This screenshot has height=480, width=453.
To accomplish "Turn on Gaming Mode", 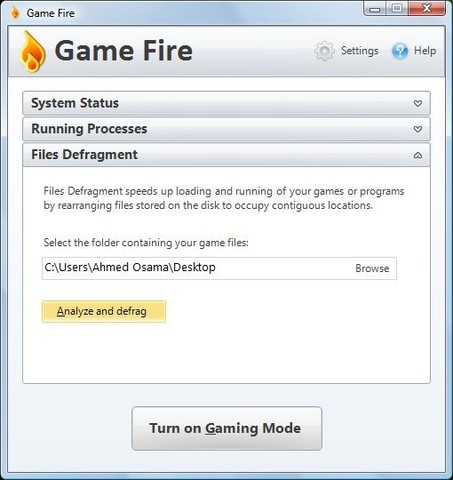I will pos(227,428).
